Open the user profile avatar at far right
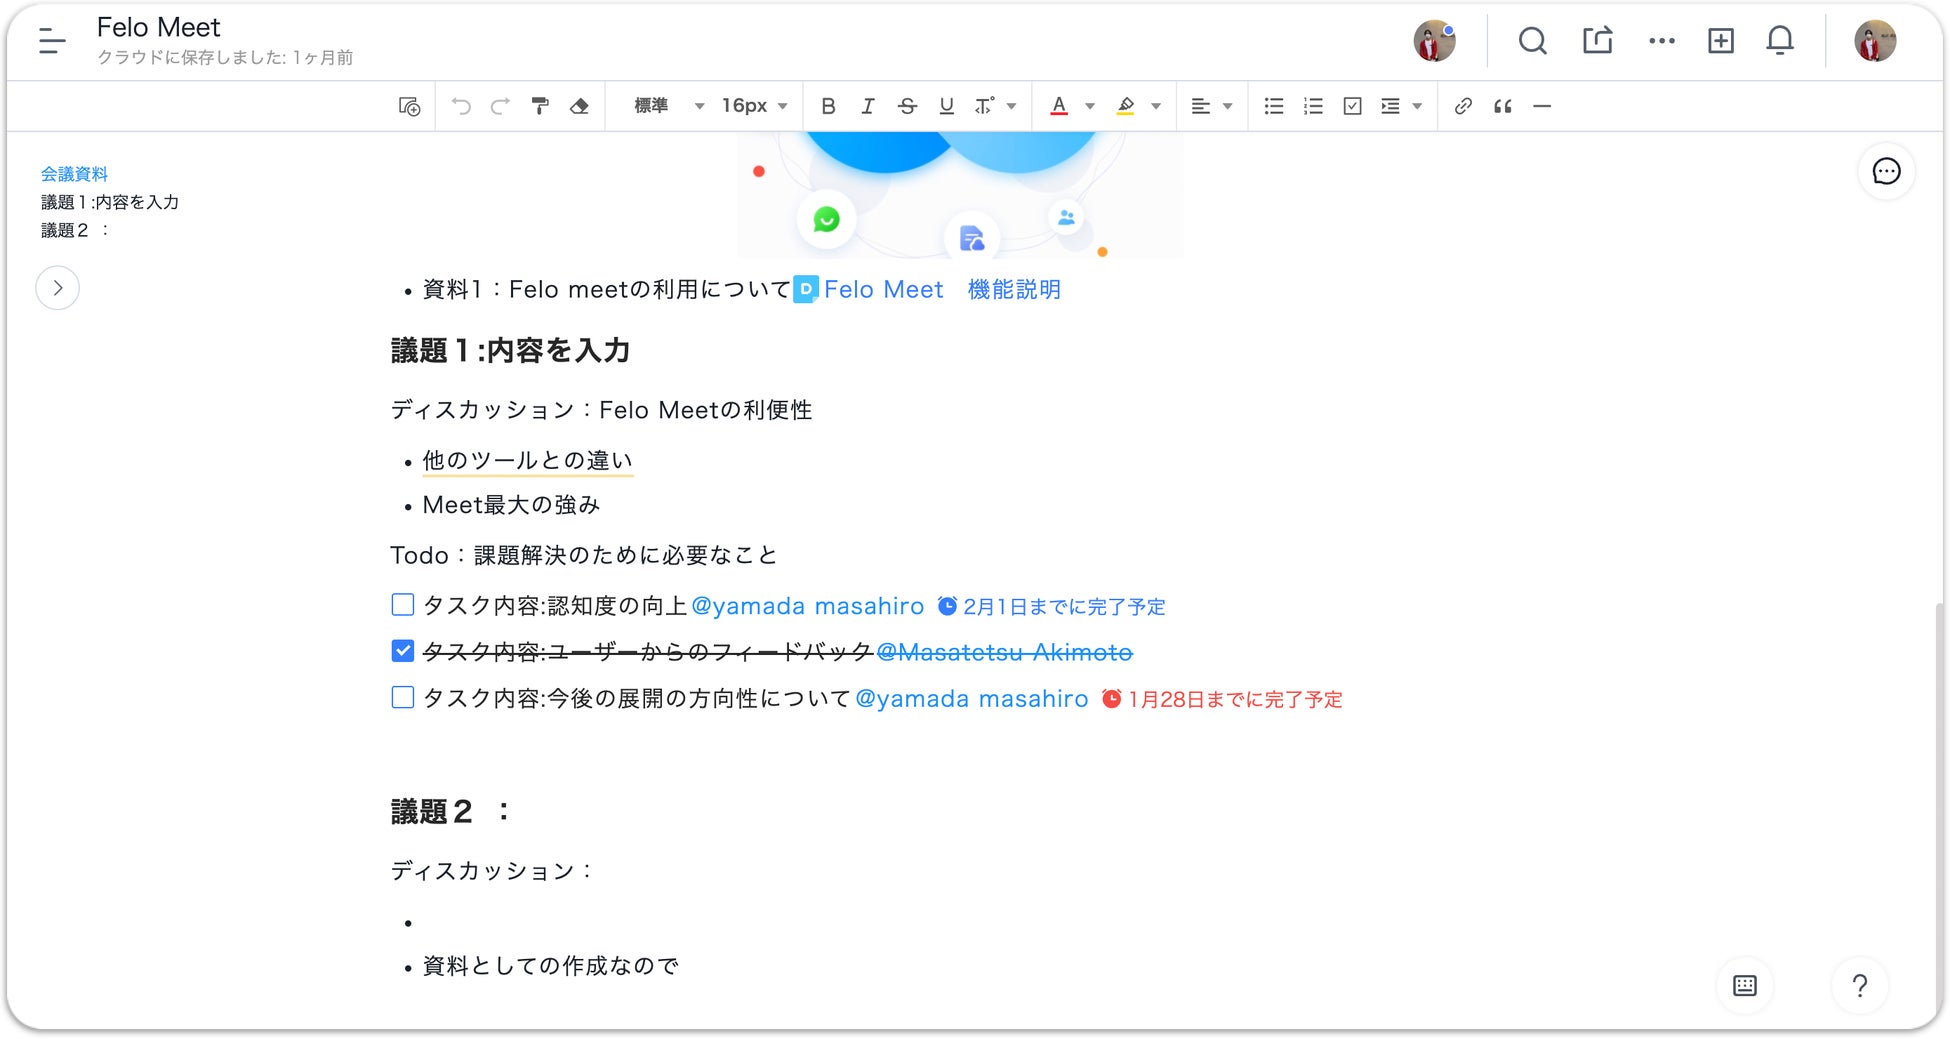The height and width of the screenshot is (1039, 1950). 1875,41
